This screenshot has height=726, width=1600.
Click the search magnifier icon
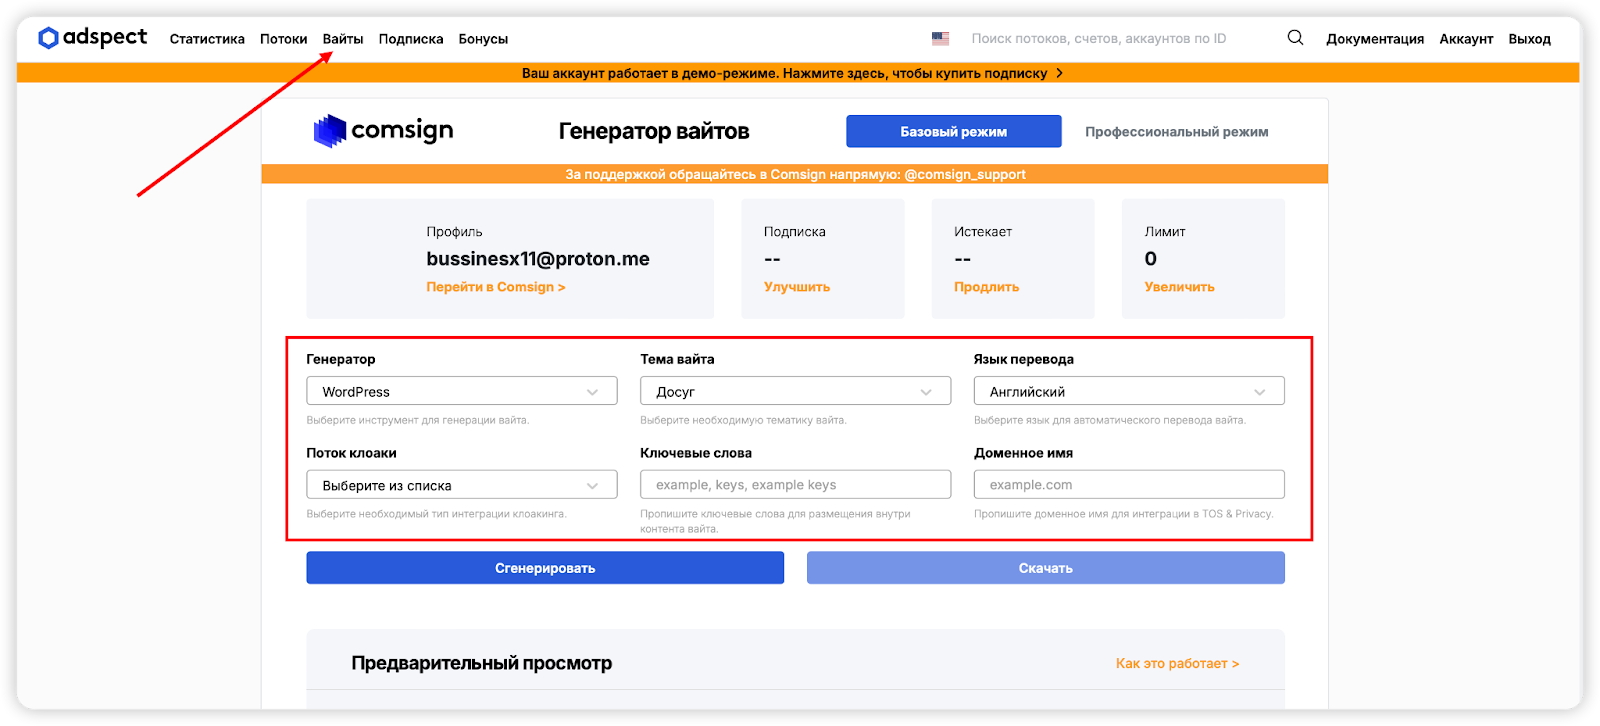click(x=1295, y=38)
